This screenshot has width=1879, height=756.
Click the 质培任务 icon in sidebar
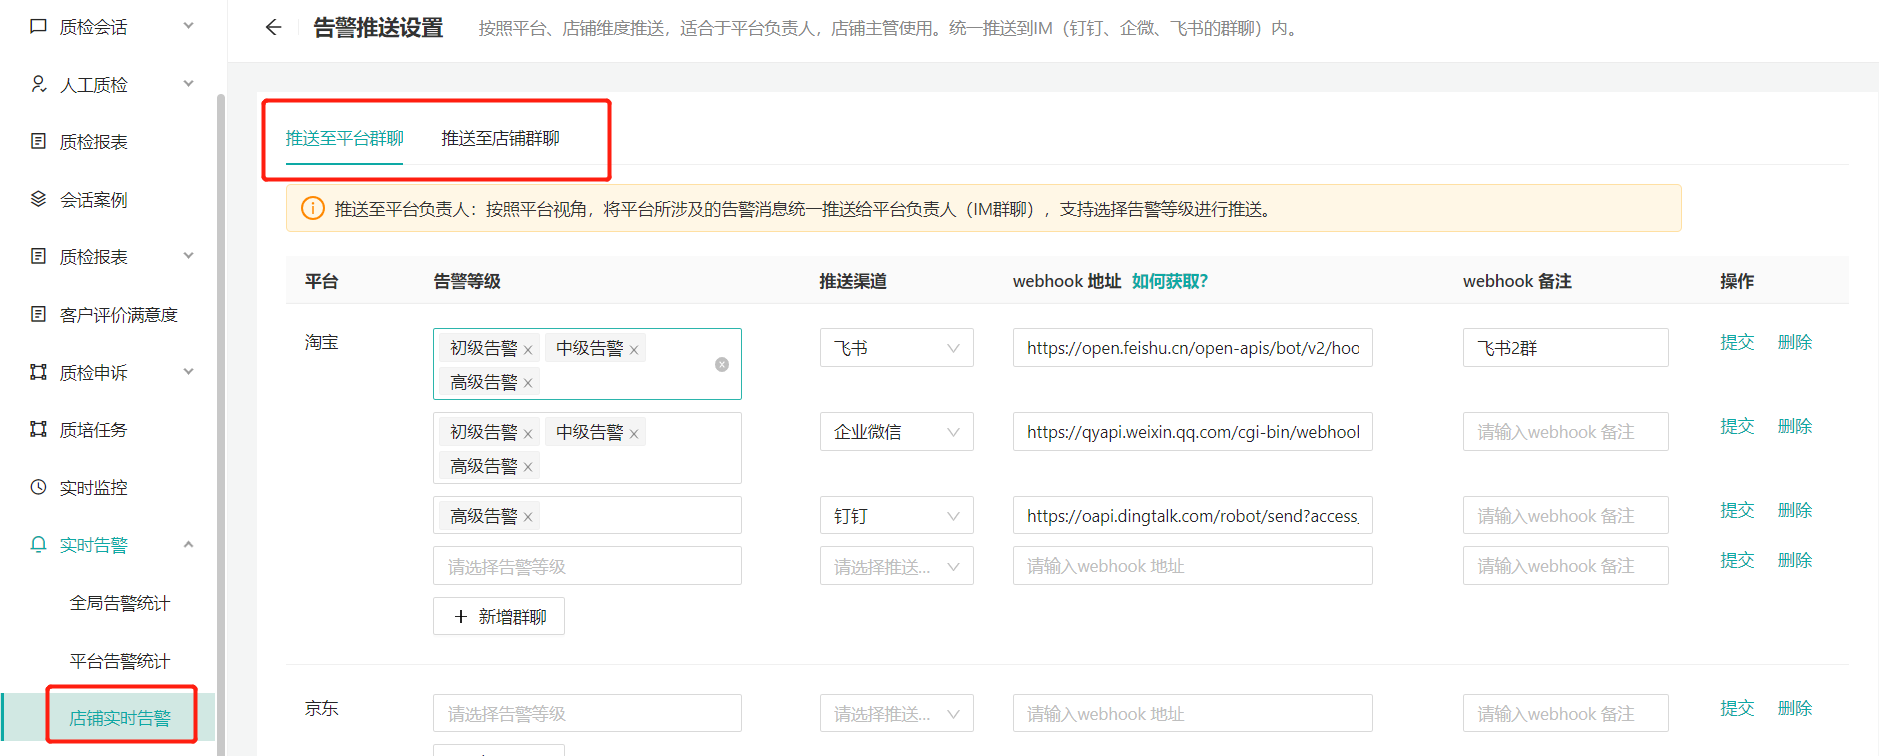pos(38,429)
